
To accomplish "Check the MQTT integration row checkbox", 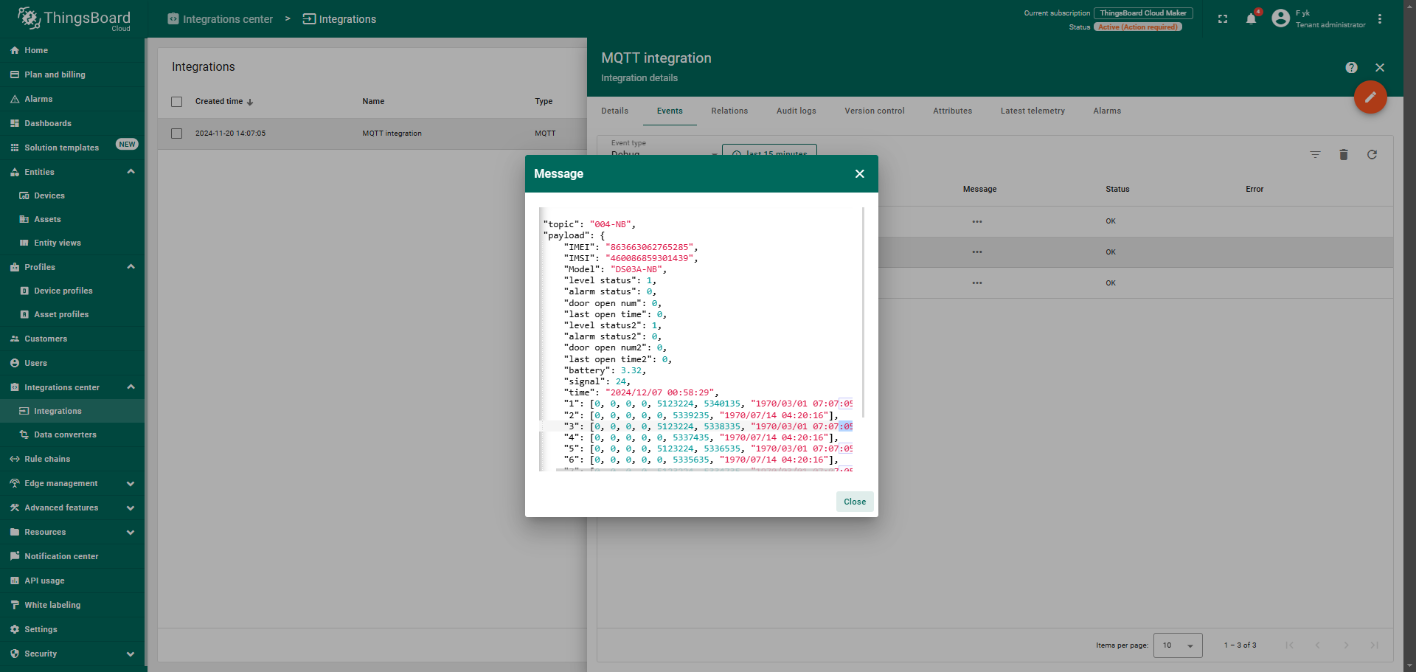I will click(177, 133).
